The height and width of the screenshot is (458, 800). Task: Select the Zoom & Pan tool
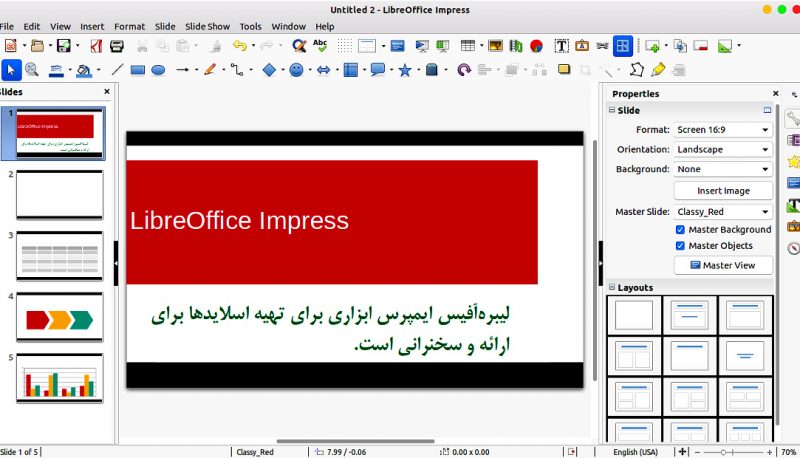tap(32, 70)
